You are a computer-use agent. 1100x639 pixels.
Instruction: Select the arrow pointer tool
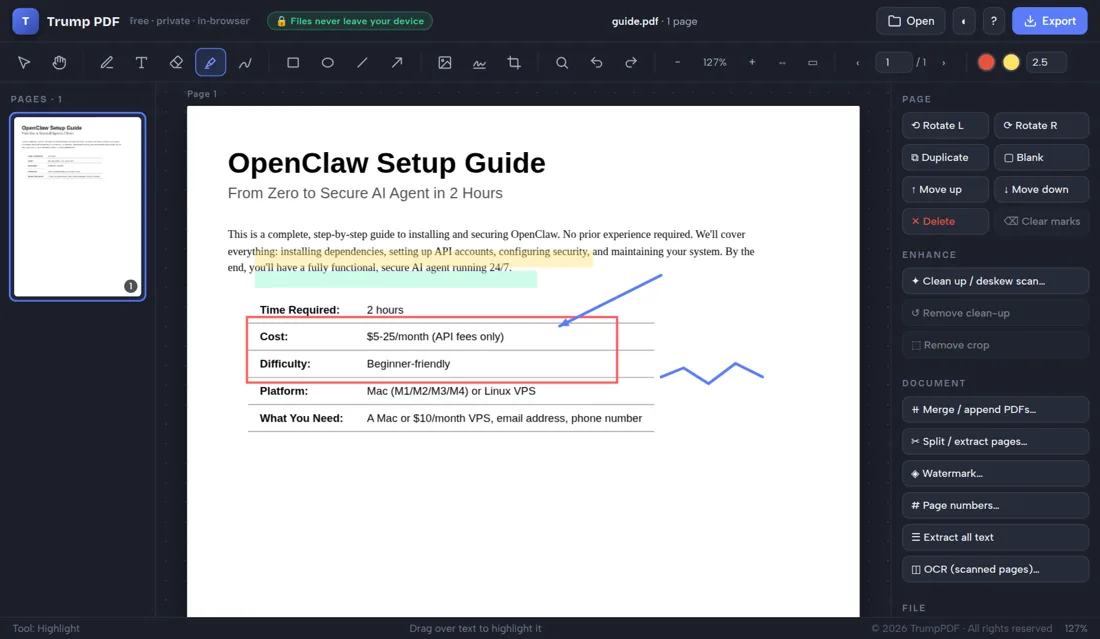24,62
